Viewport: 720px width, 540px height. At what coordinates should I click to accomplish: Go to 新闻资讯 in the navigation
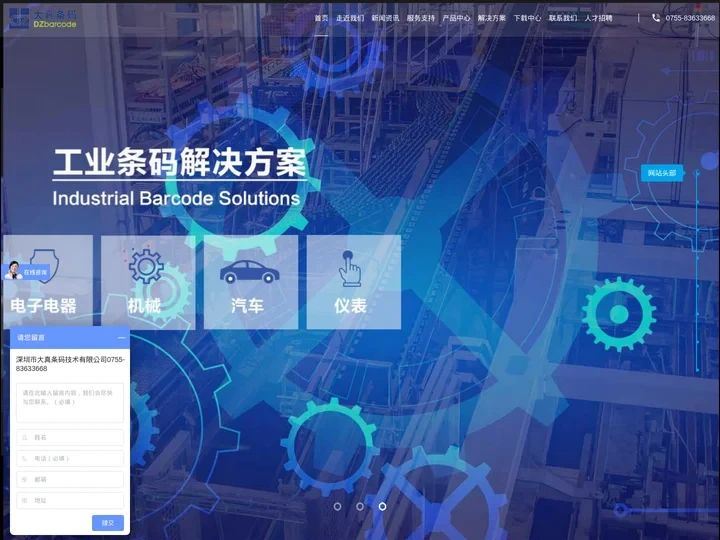pyautogui.click(x=385, y=18)
